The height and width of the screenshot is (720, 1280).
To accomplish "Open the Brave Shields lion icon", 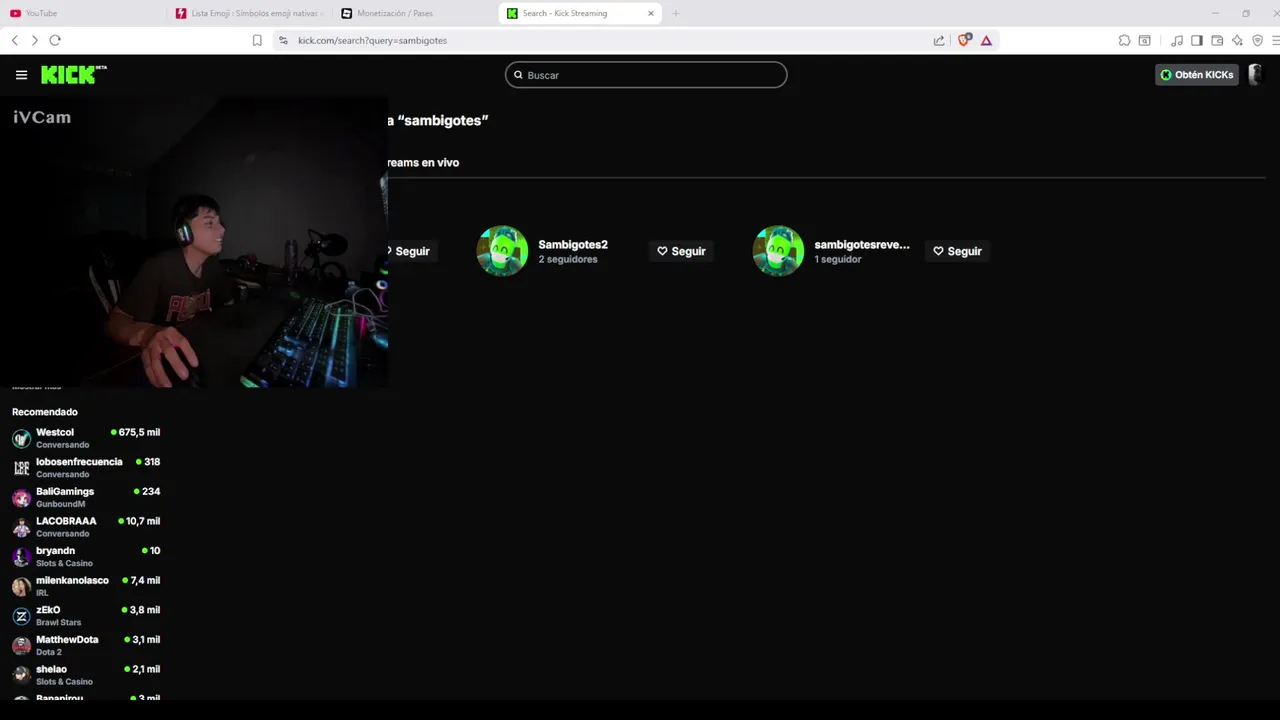I will 965,40.
